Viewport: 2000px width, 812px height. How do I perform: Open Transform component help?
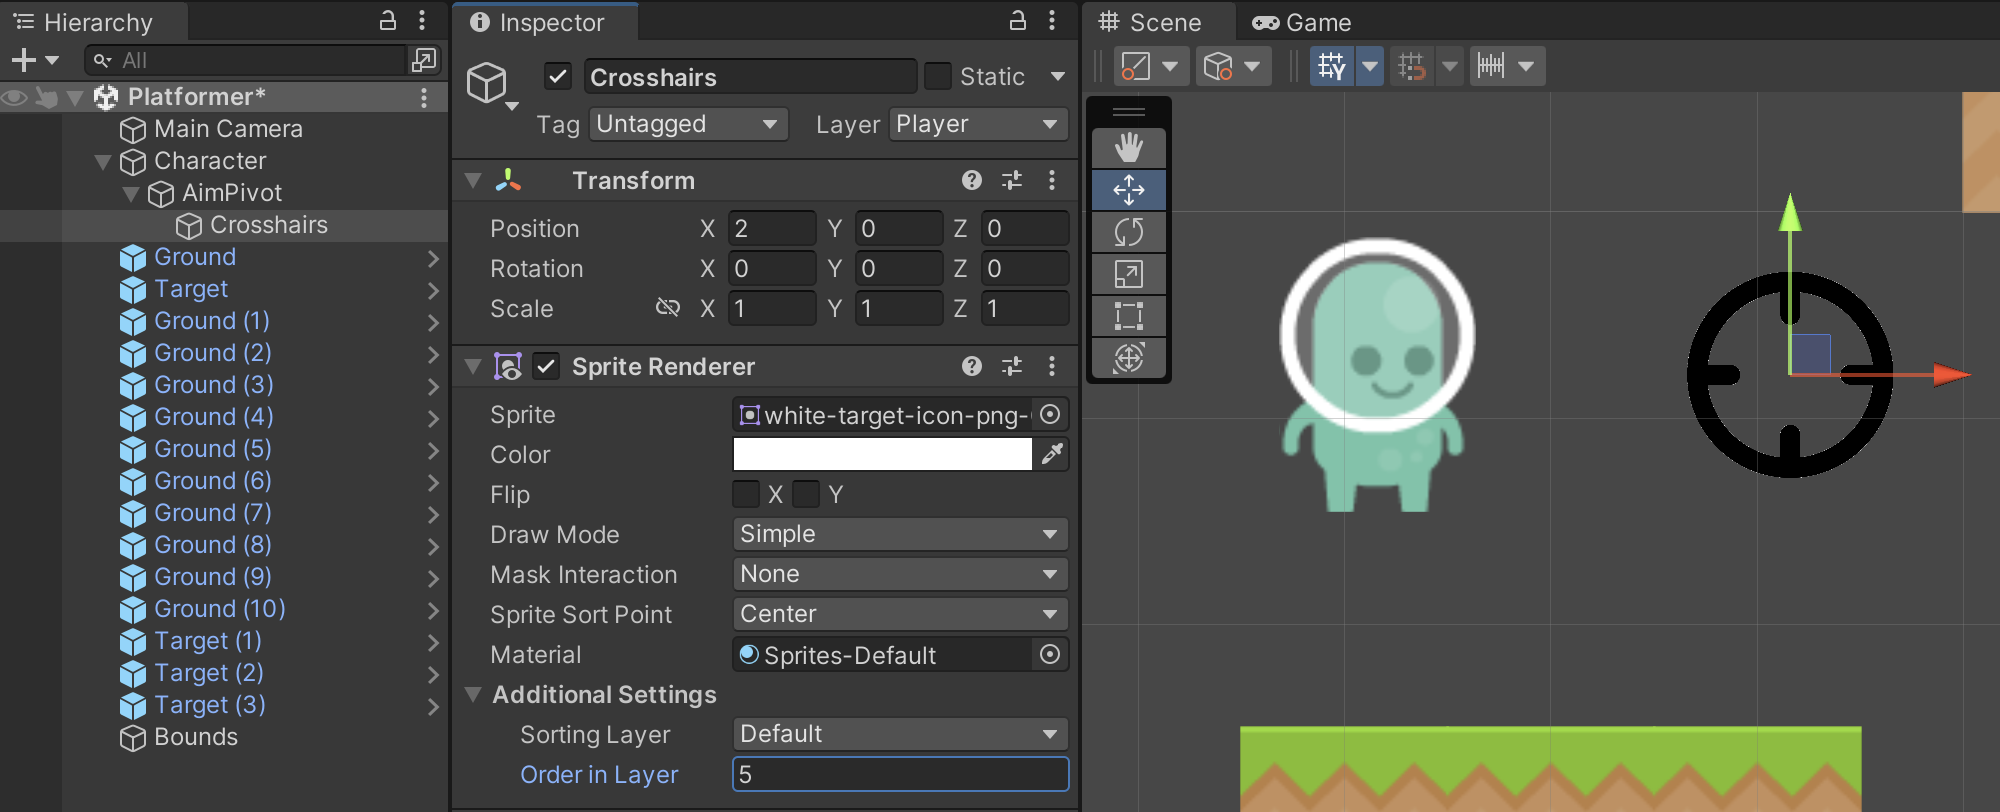pyautogui.click(x=971, y=180)
